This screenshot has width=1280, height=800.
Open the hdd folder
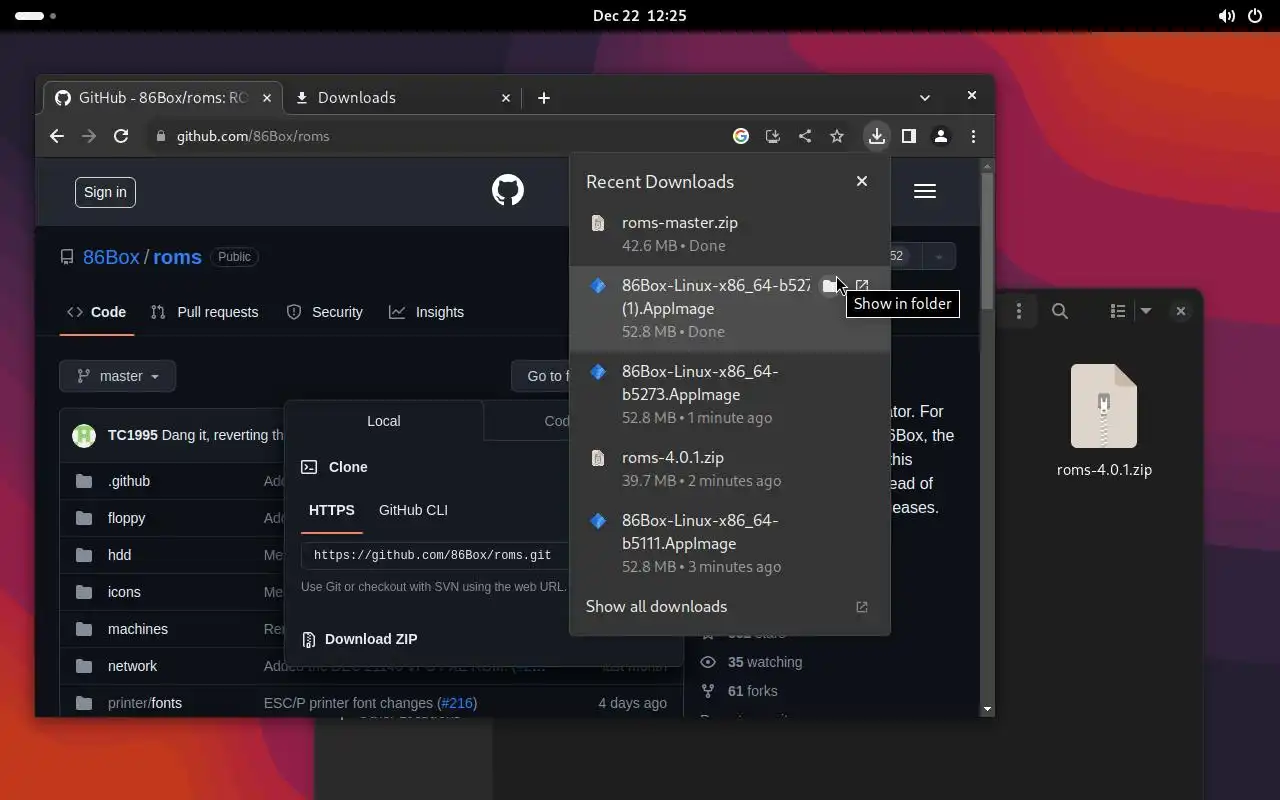[119, 555]
